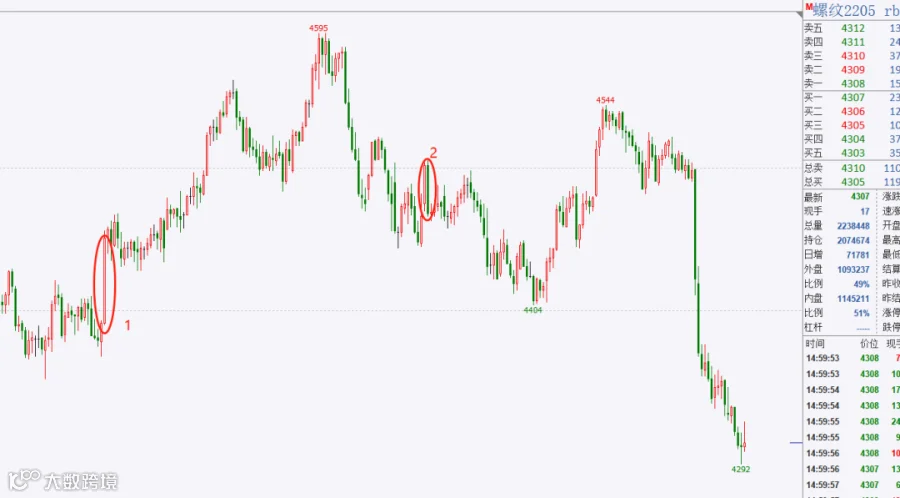Click the 时间 column header in tick list
Viewport: 900px width, 498px height.
point(814,344)
